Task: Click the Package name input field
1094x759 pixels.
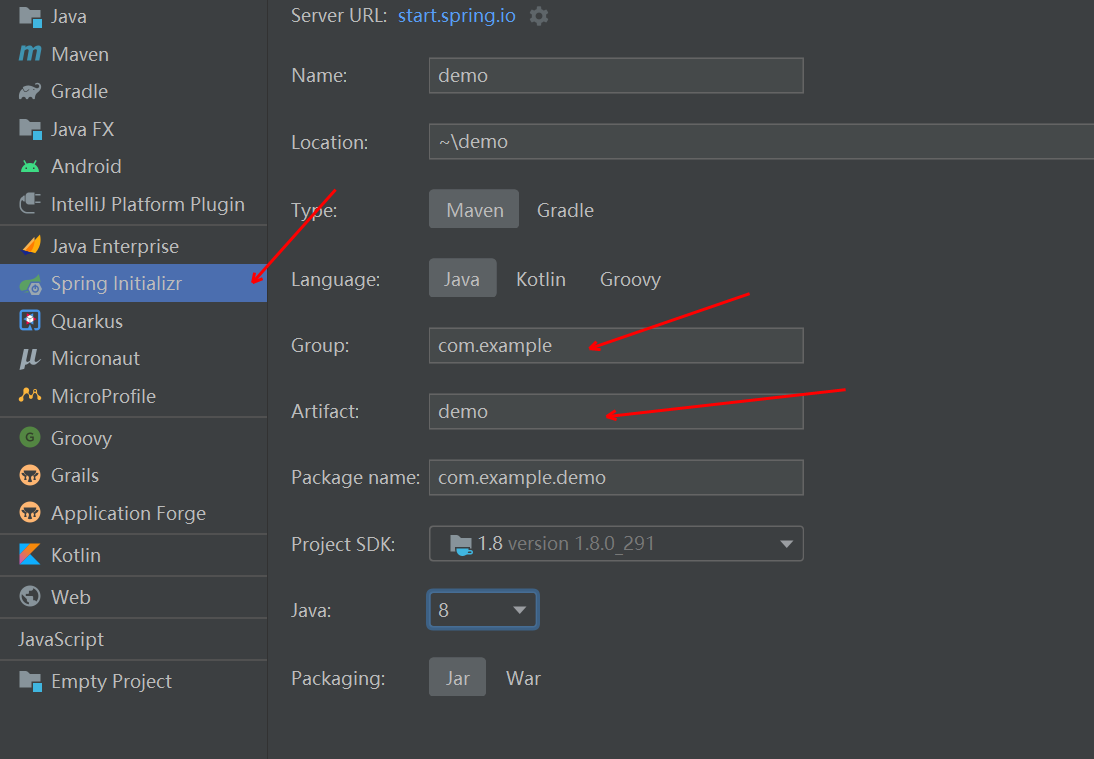Action: pyautogui.click(x=616, y=477)
